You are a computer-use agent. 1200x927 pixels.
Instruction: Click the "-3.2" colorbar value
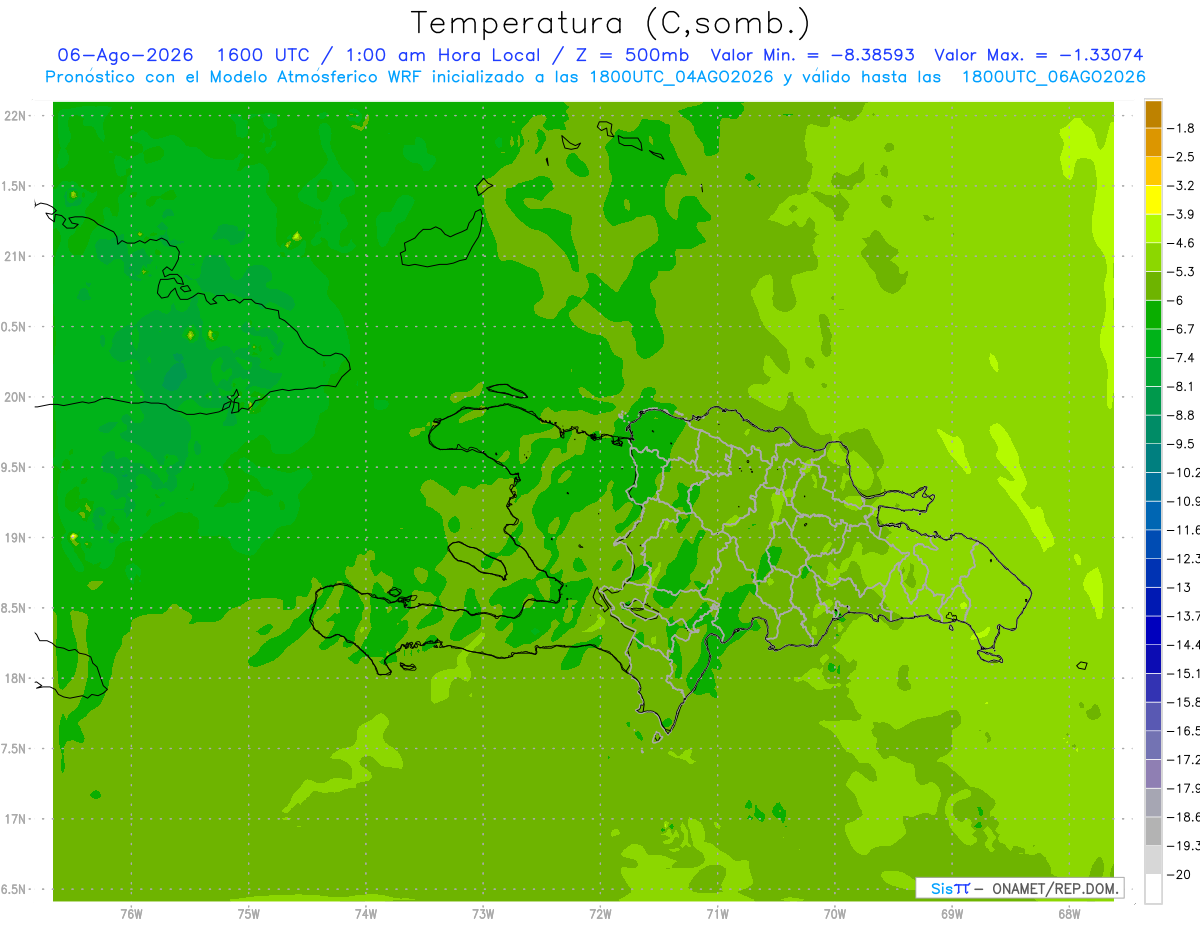click(1183, 186)
